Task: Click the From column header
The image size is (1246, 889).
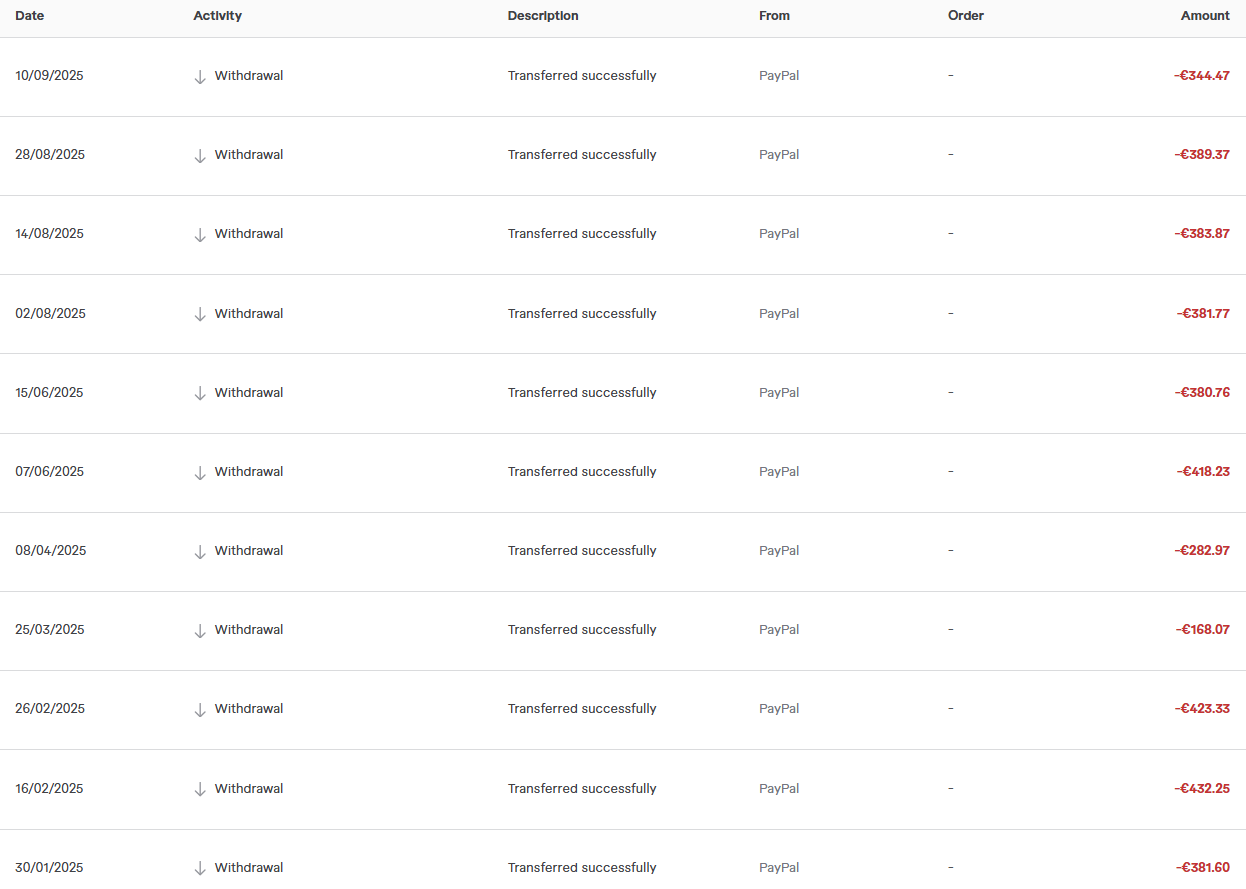Action: tap(774, 16)
